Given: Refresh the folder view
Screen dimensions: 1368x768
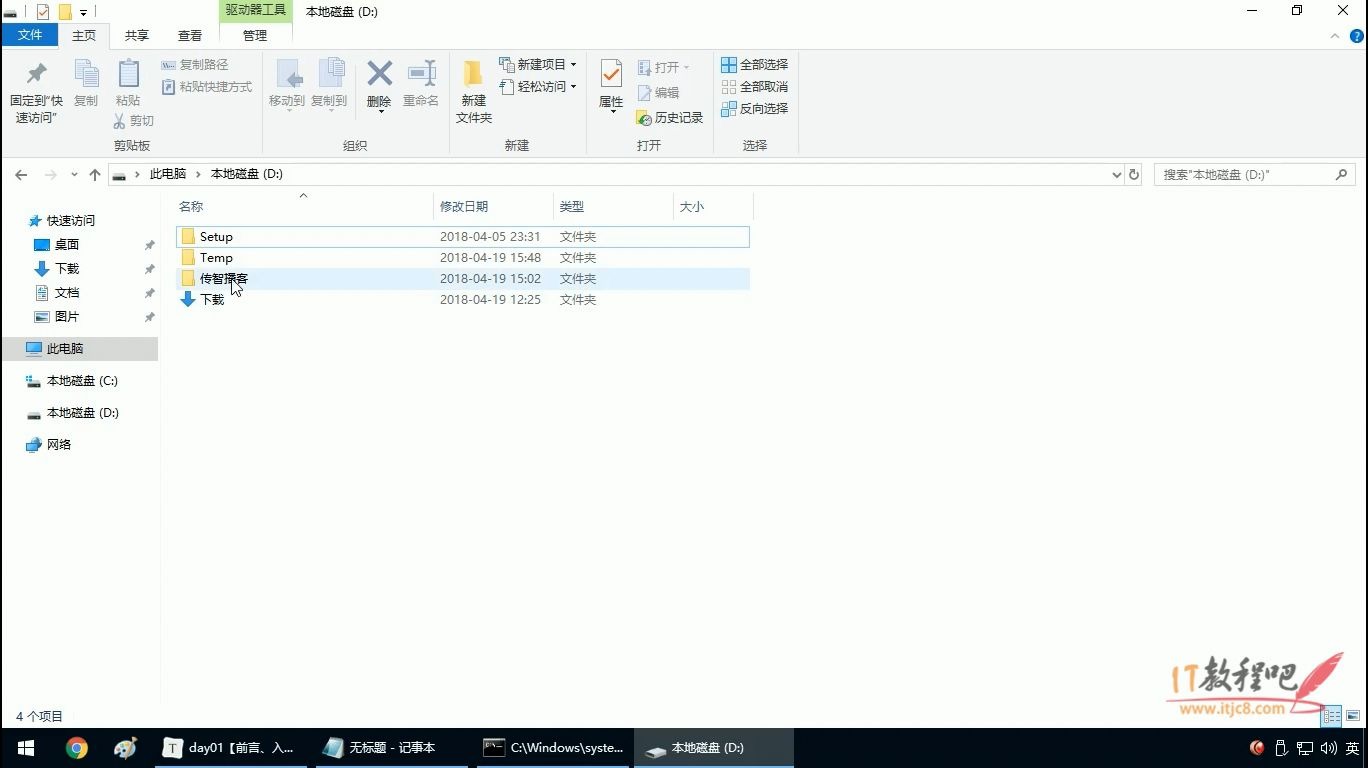Looking at the screenshot, I should tap(1133, 173).
